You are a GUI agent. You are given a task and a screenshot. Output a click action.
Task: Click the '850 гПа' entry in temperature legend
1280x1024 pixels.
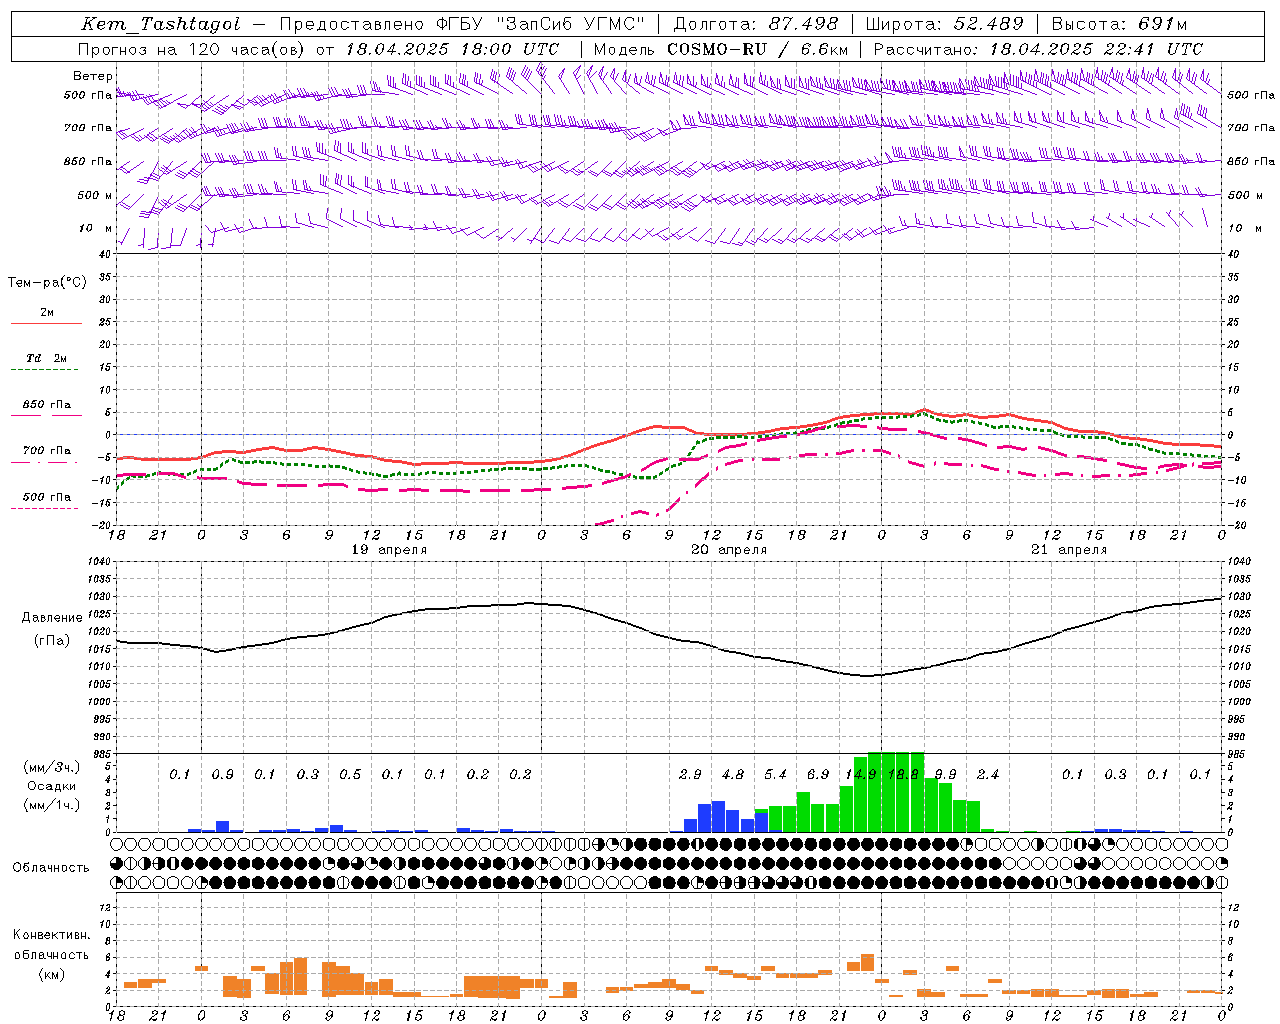47,405
